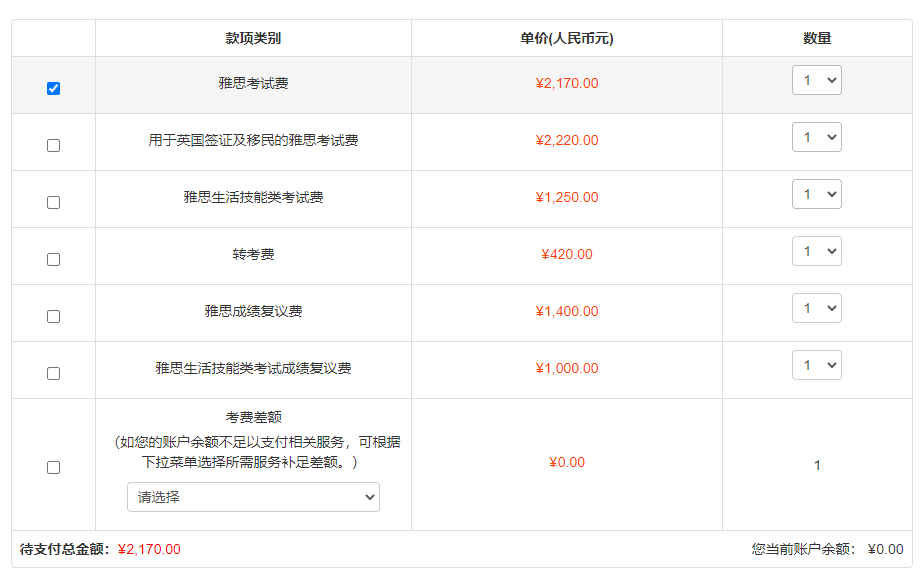
Task: Expand quantity dropdown for 雅思成绩复议费
Action: (x=817, y=308)
